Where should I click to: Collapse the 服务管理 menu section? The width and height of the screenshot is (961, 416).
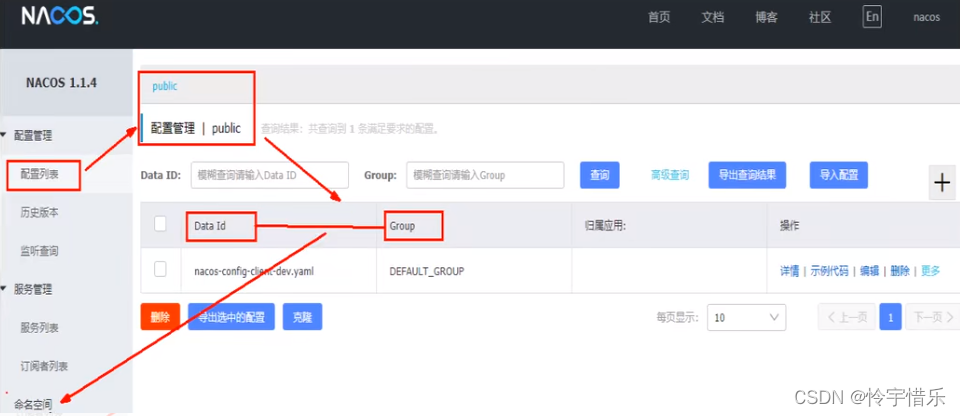34,289
